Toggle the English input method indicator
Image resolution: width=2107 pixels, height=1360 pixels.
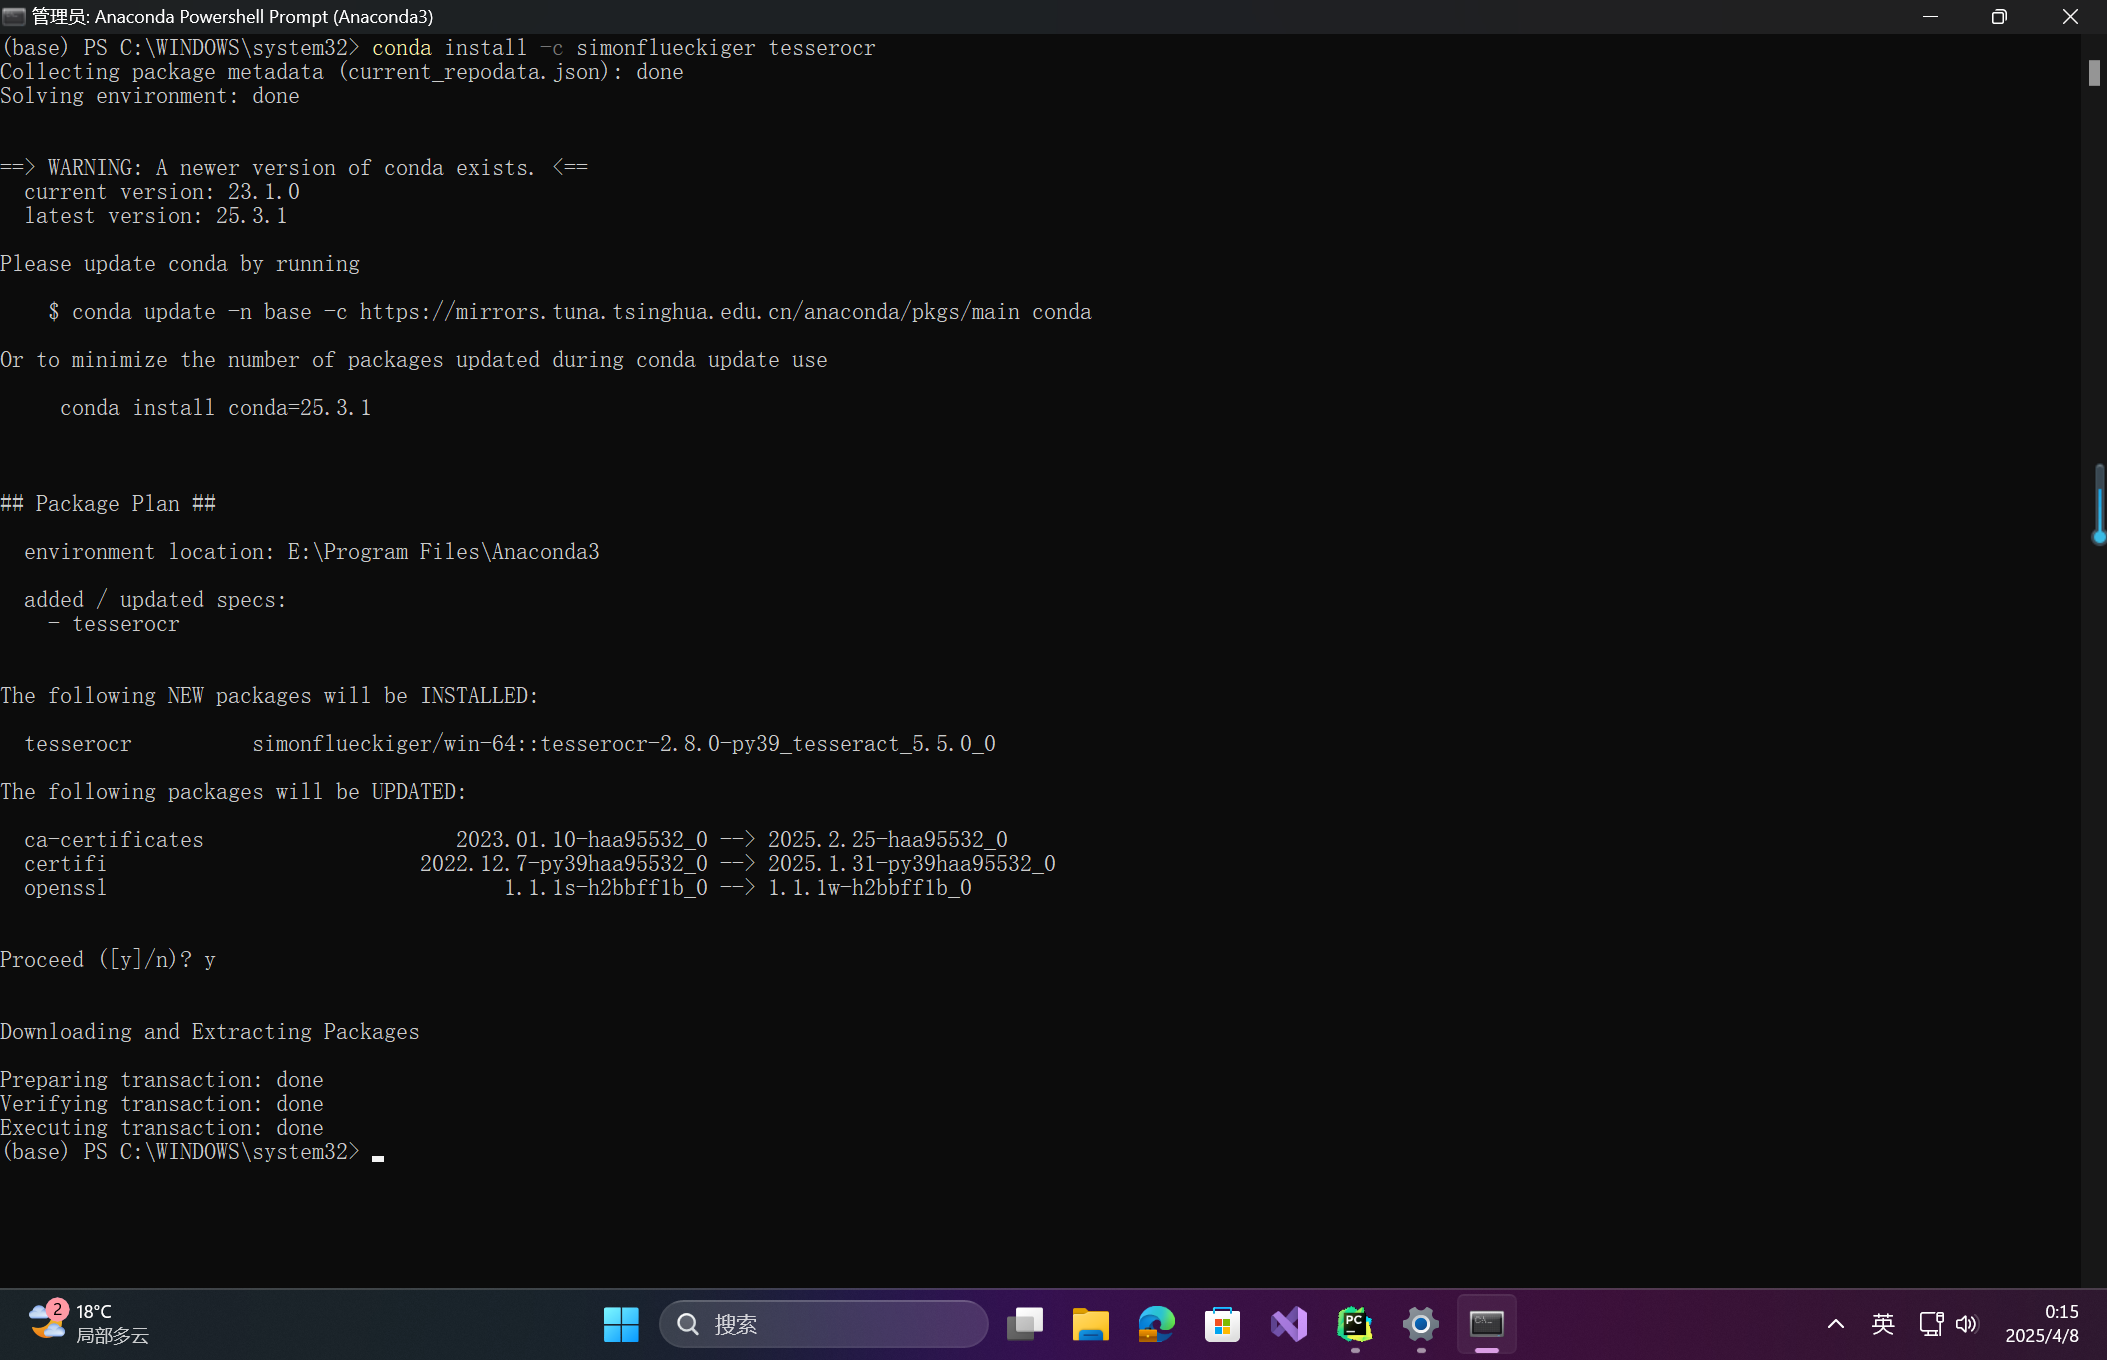[x=1883, y=1324]
